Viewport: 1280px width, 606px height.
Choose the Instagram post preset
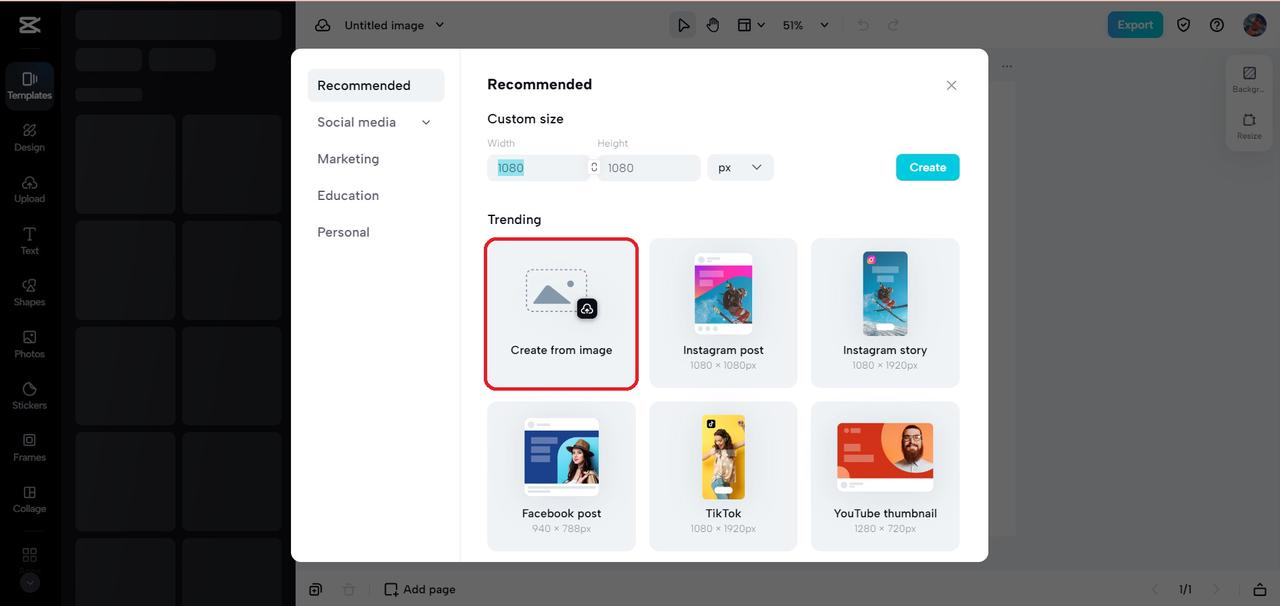[x=723, y=313]
